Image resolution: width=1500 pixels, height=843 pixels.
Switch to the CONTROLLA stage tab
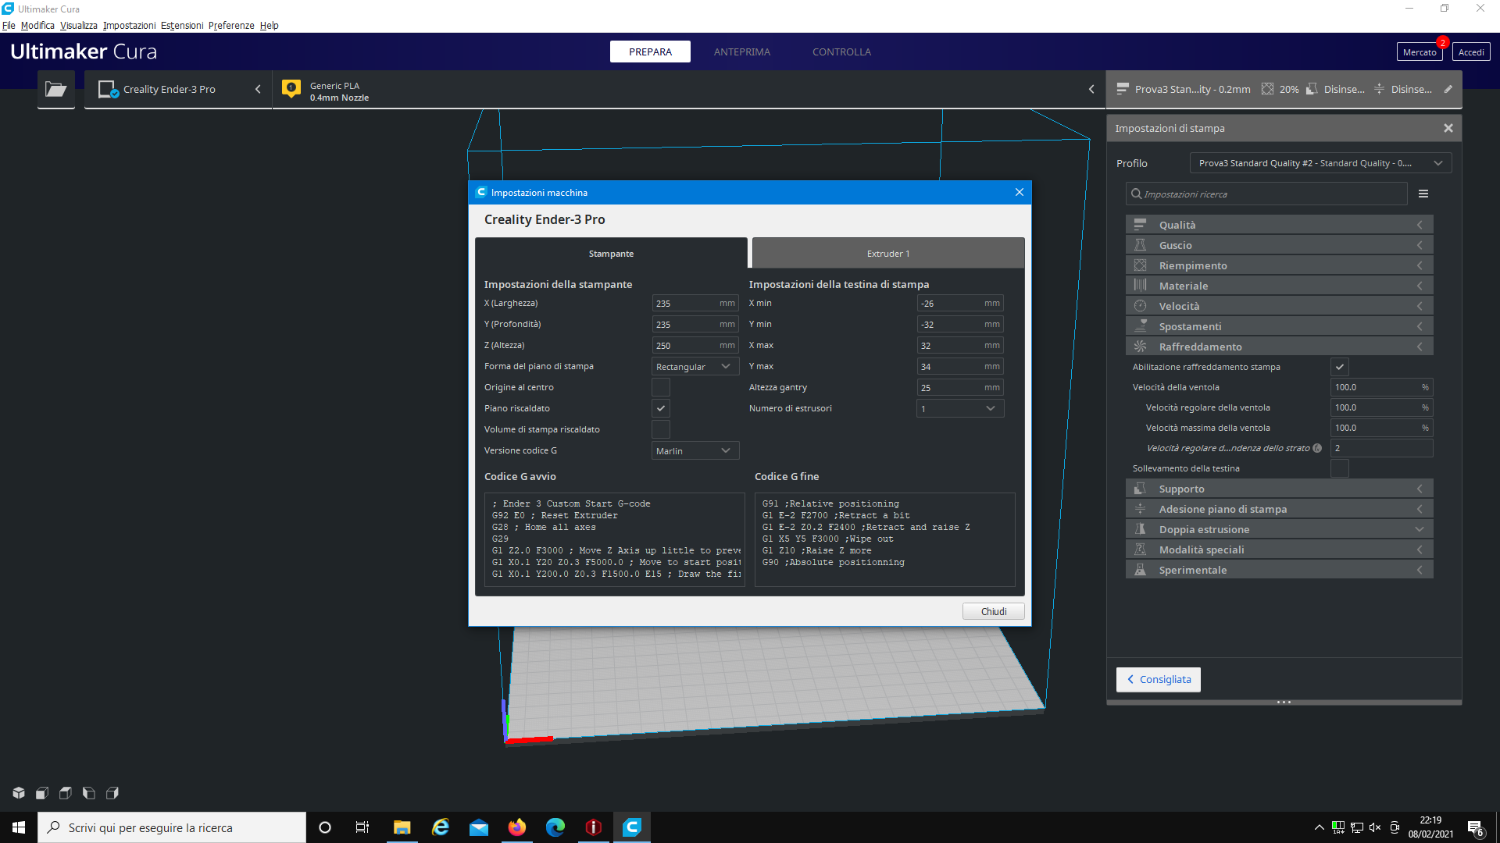[841, 52]
